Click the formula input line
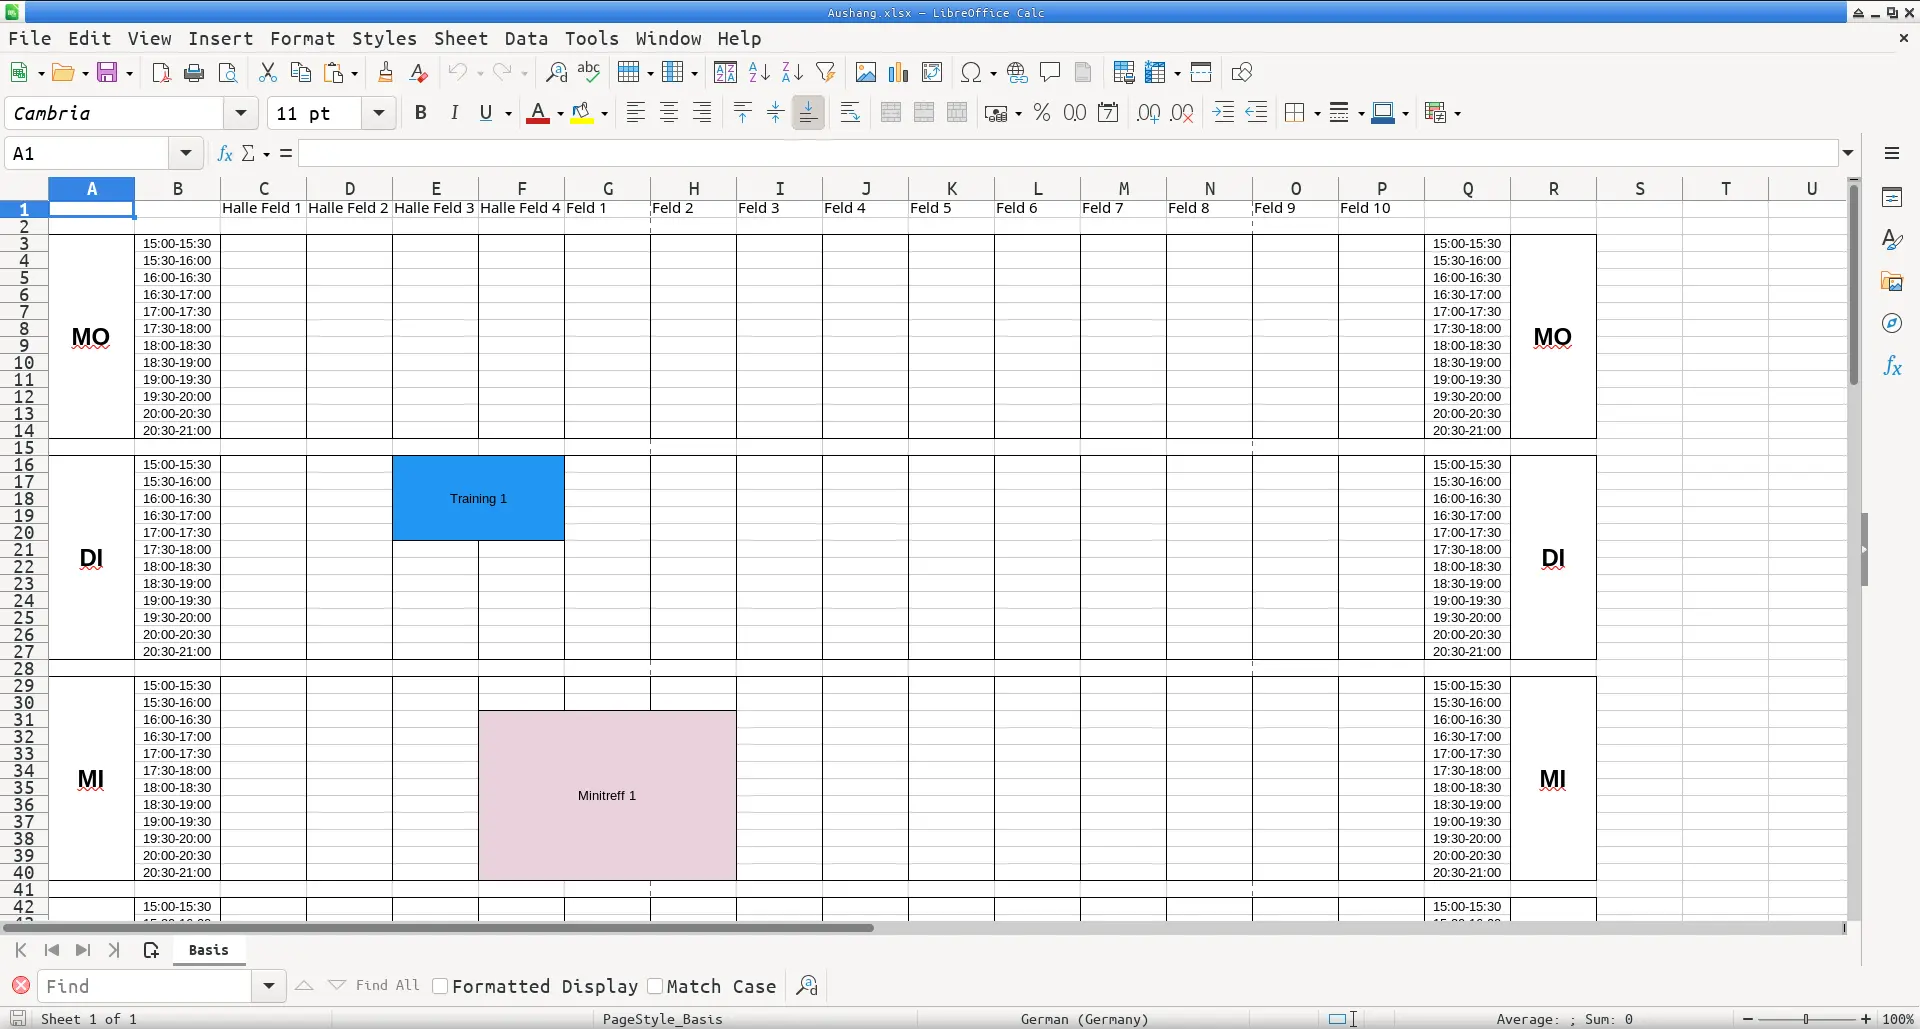The height and width of the screenshot is (1029, 1920). pyautogui.click(x=1068, y=153)
